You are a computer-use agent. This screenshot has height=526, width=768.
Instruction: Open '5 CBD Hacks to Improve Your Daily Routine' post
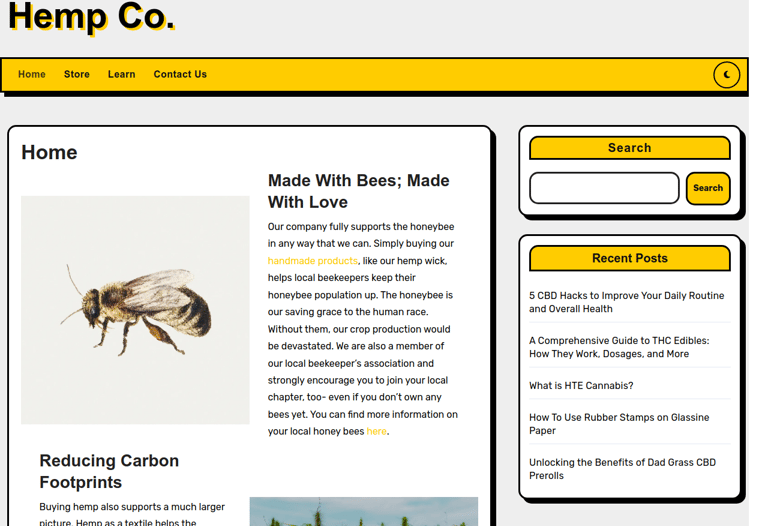click(x=626, y=302)
